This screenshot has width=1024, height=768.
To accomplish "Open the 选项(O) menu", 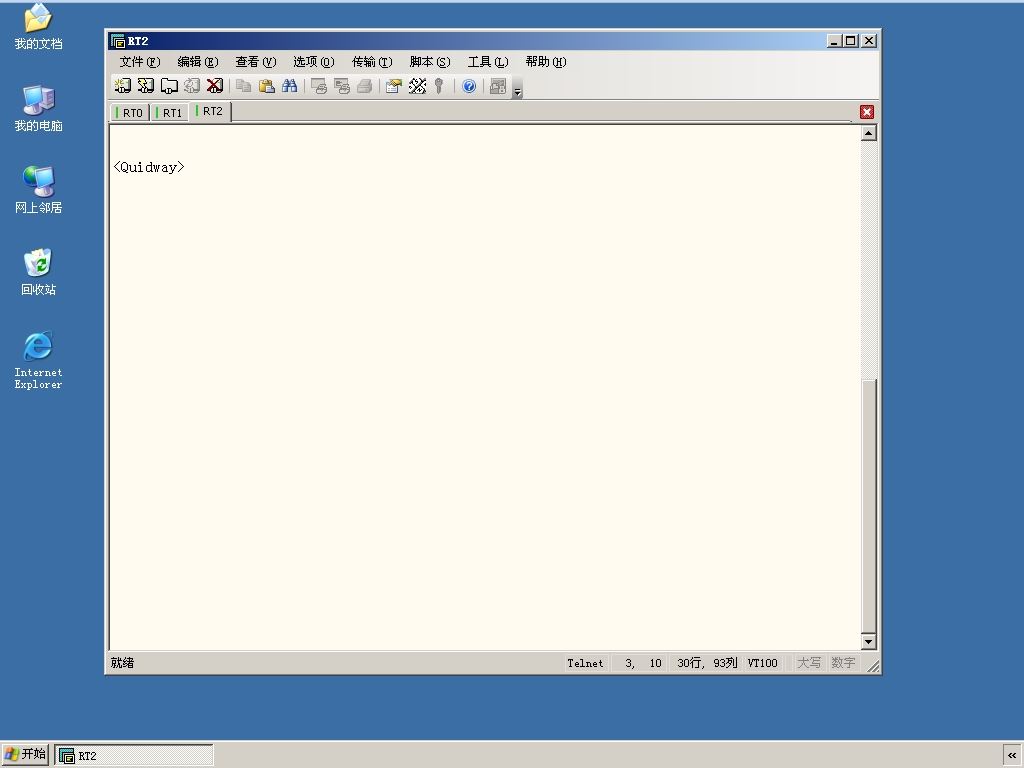I will click(314, 61).
